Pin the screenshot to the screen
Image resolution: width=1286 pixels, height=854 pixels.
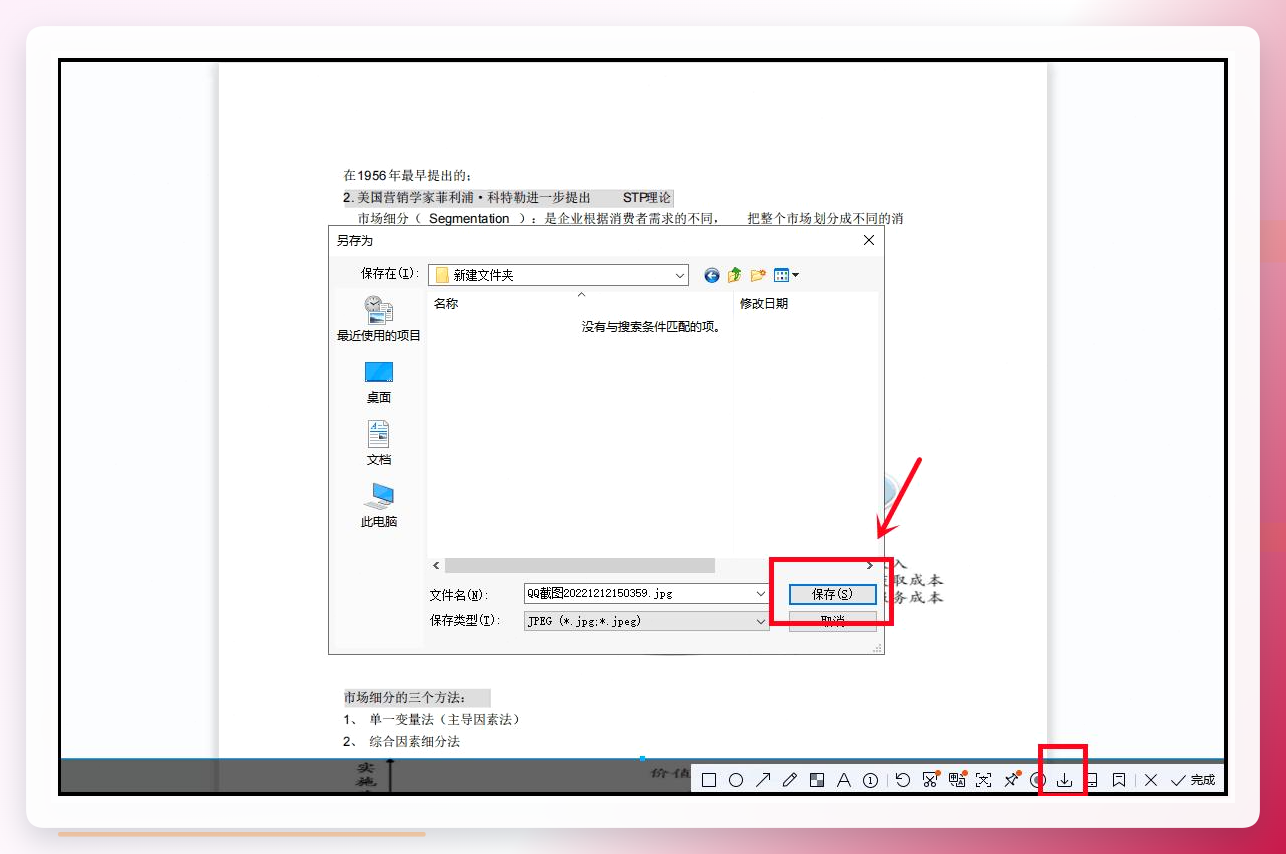pyautogui.click(x=1011, y=780)
